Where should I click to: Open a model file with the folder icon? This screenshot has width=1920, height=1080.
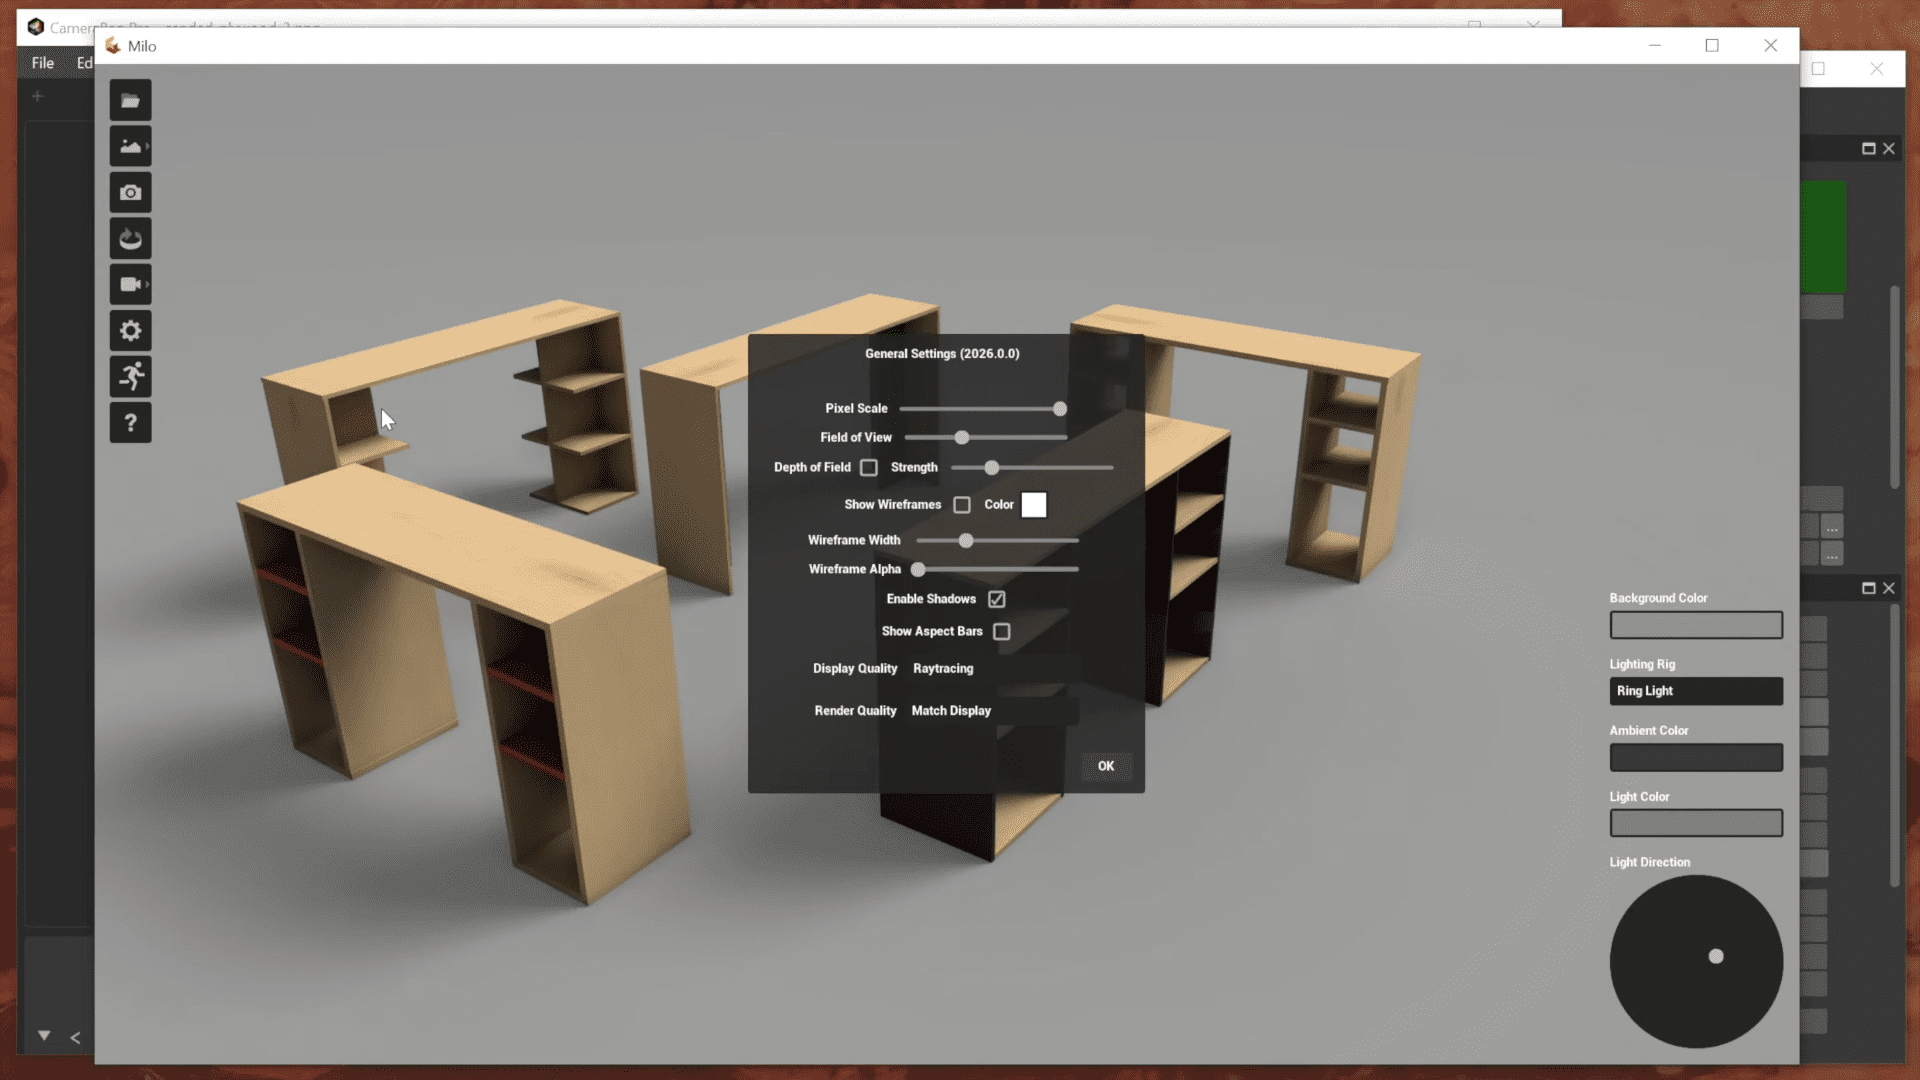tap(130, 99)
